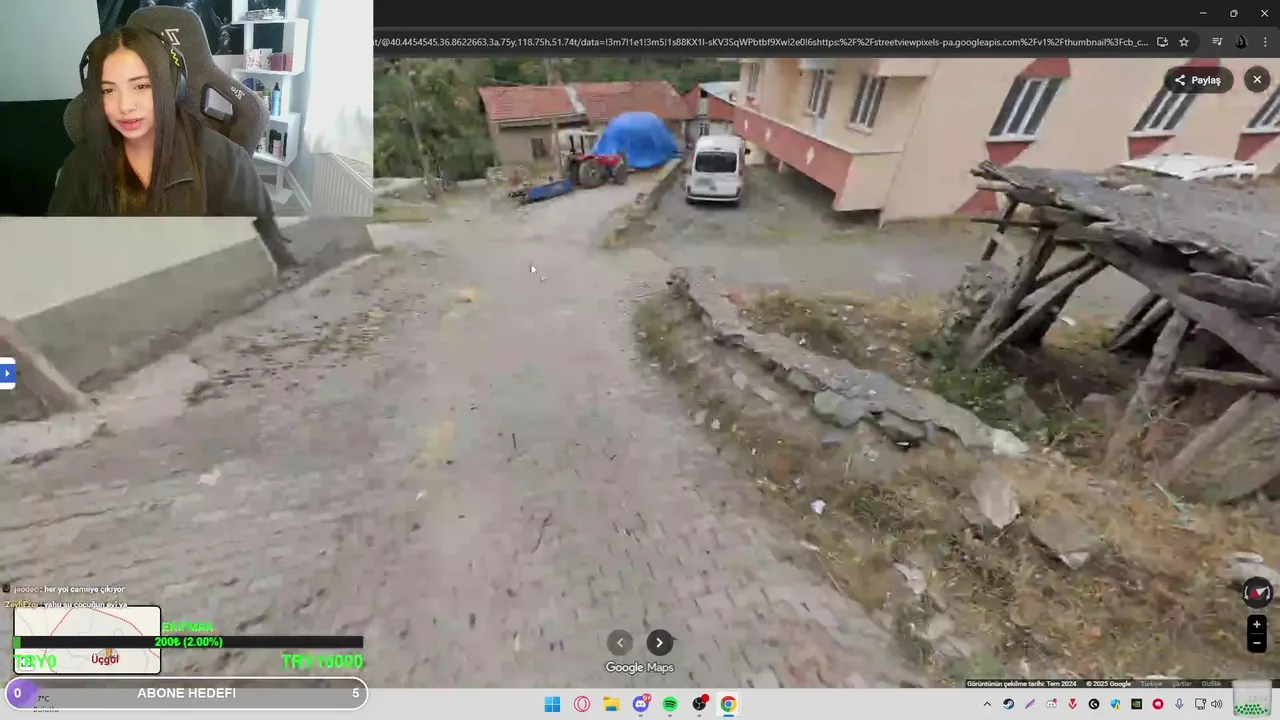Expand hidden system tray icons
1280x720 pixels.
coord(987,704)
